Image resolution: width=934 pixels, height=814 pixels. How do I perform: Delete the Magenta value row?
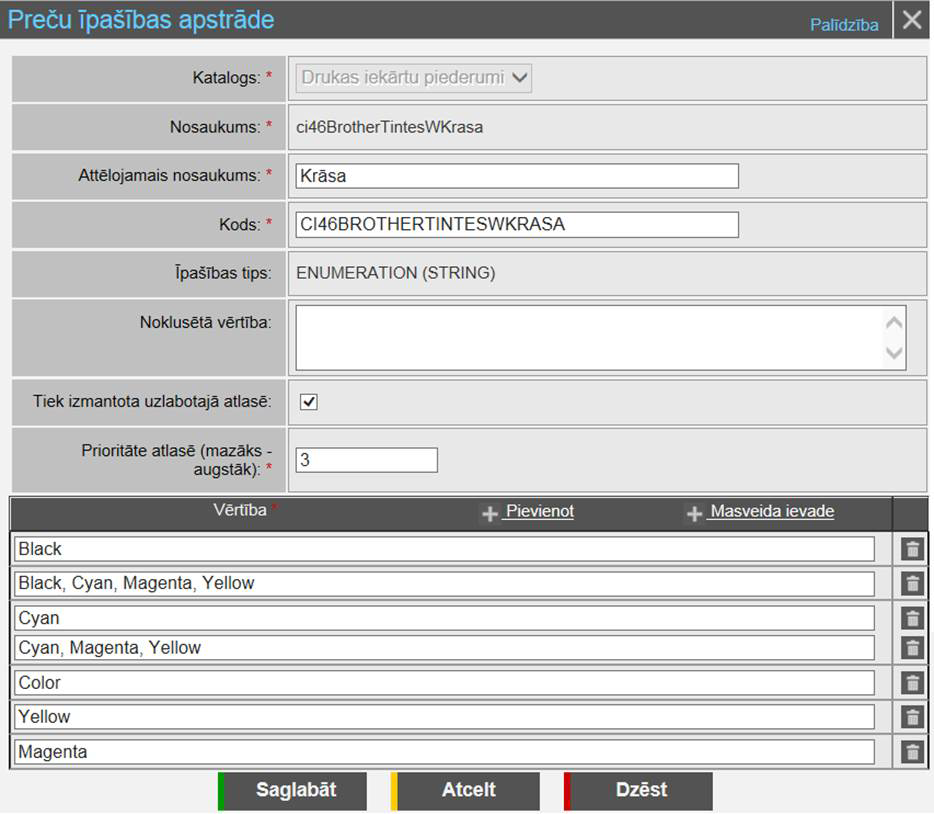point(911,752)
